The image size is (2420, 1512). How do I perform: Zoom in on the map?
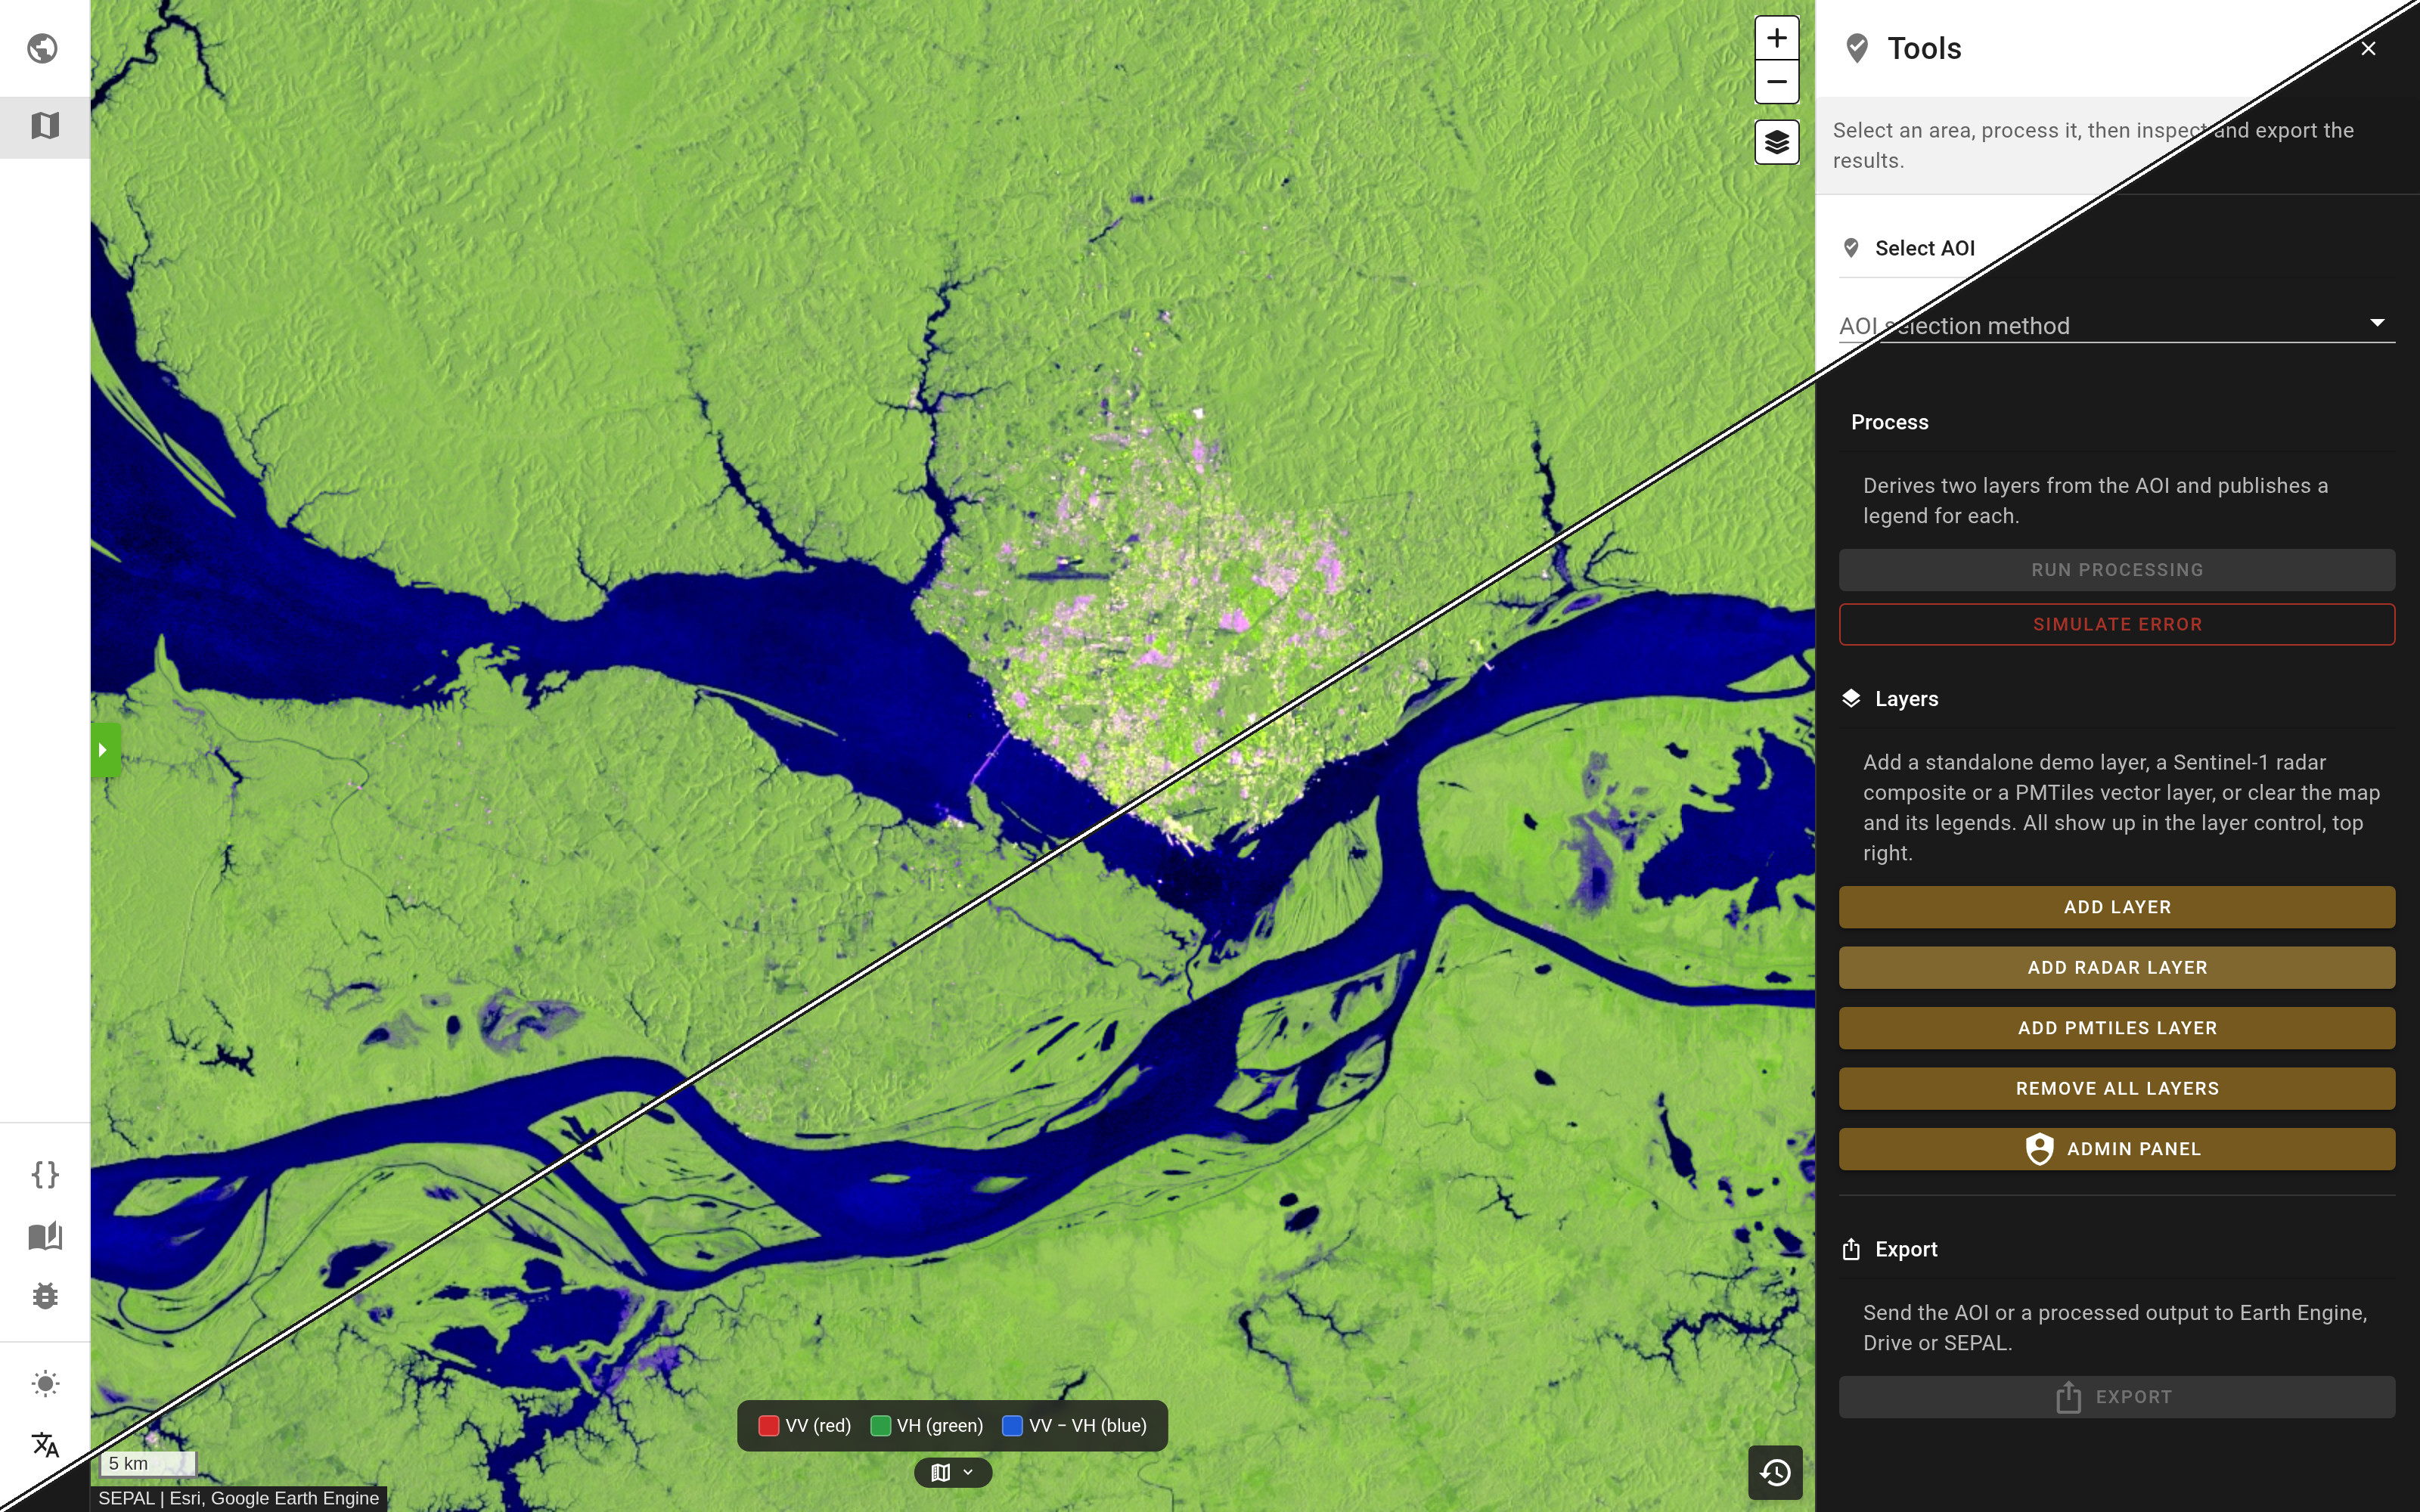1777,38
